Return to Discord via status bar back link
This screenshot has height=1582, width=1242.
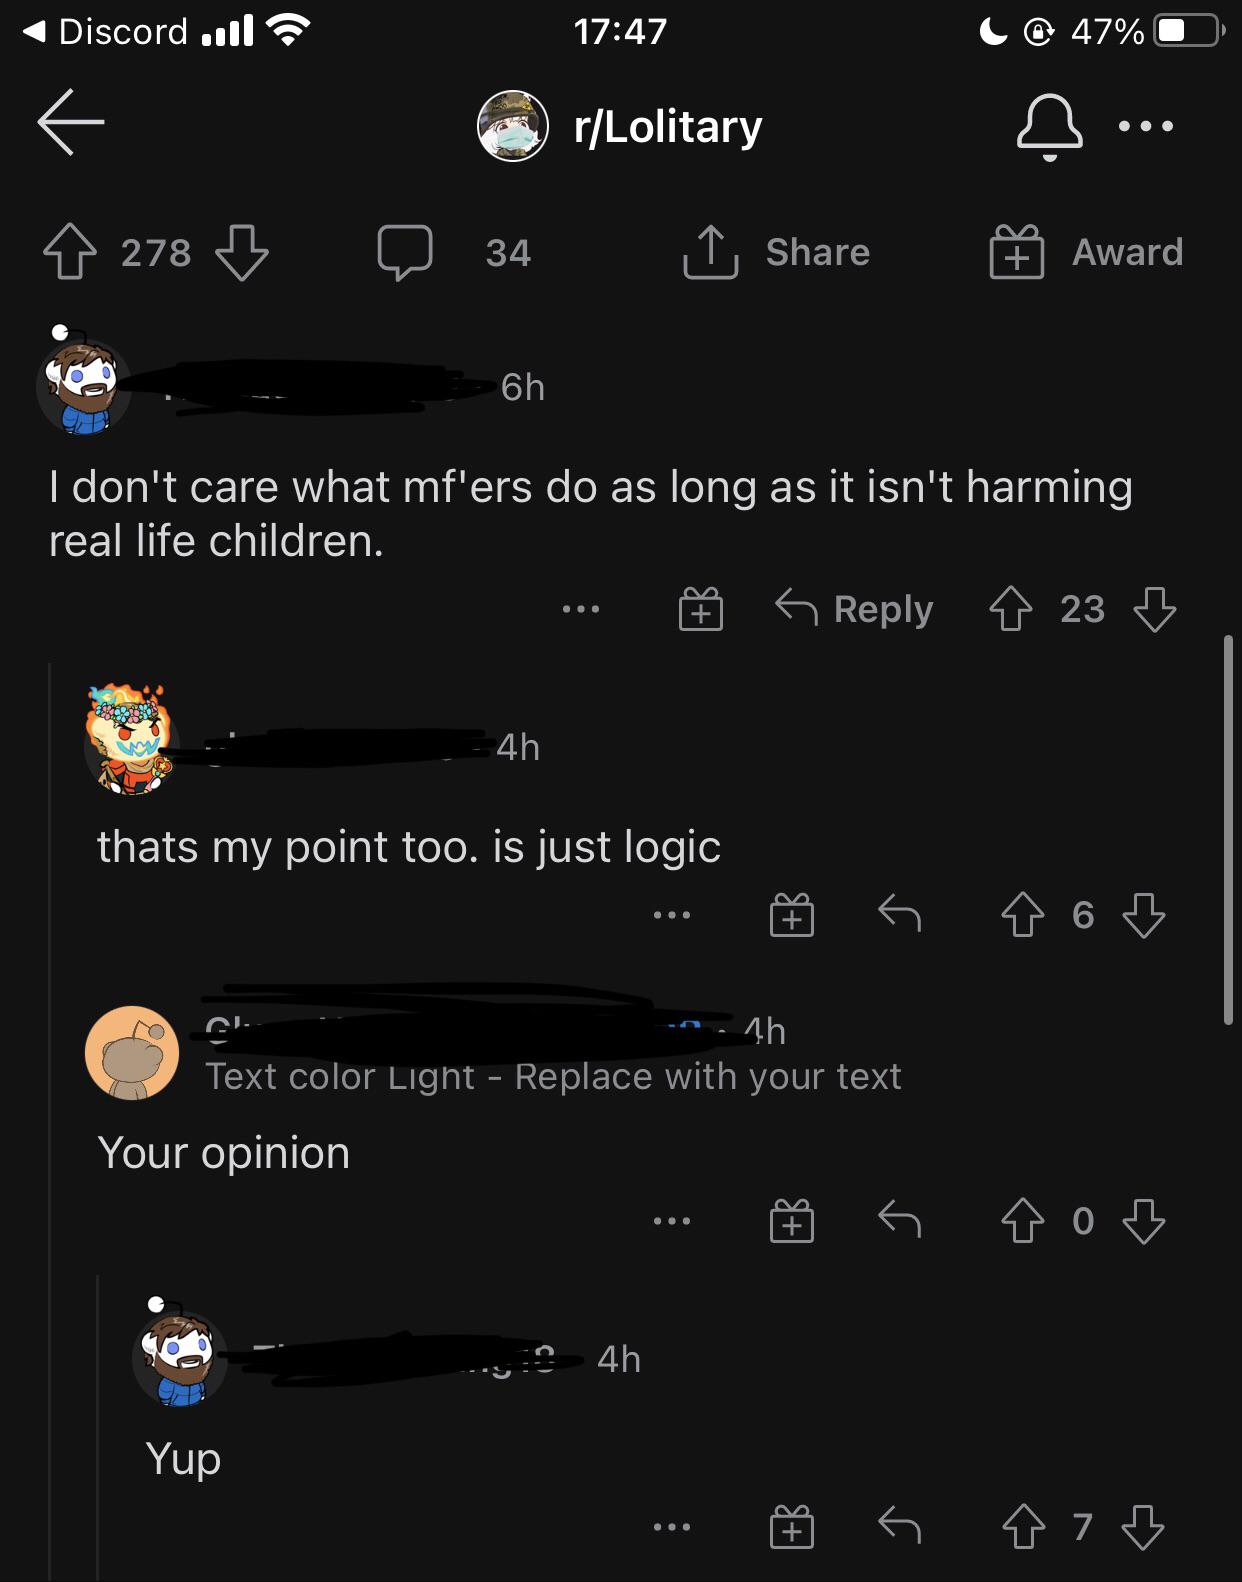tap(105, 31)
